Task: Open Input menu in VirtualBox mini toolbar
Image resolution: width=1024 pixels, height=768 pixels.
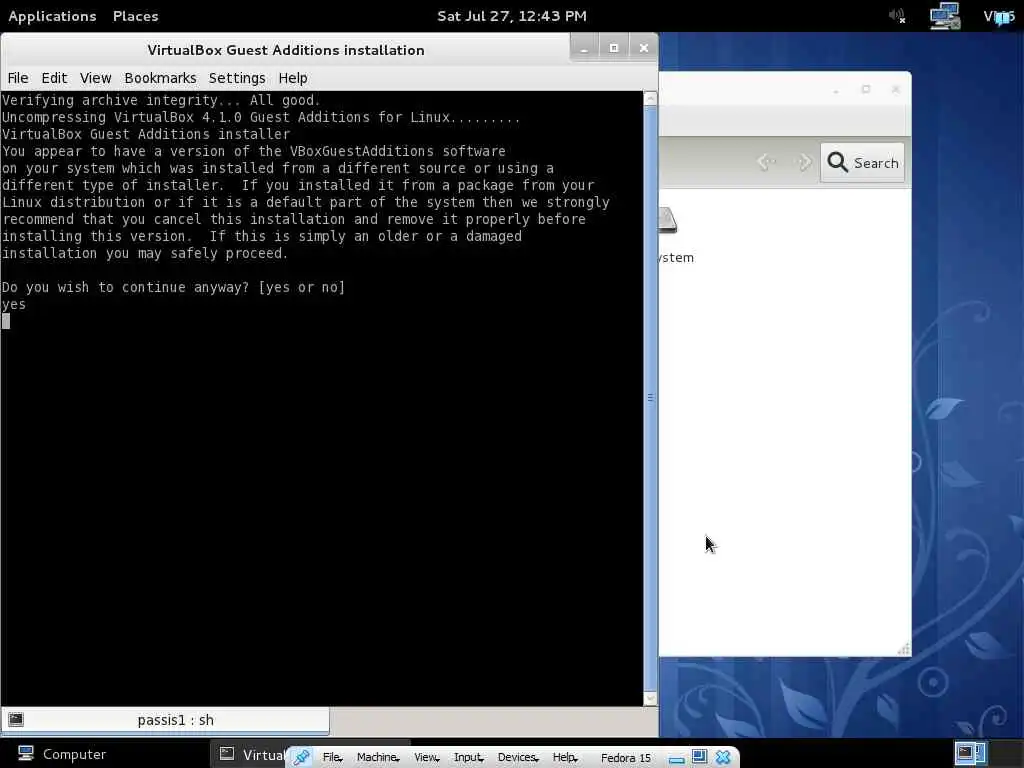Action: [x=468, y=758]
